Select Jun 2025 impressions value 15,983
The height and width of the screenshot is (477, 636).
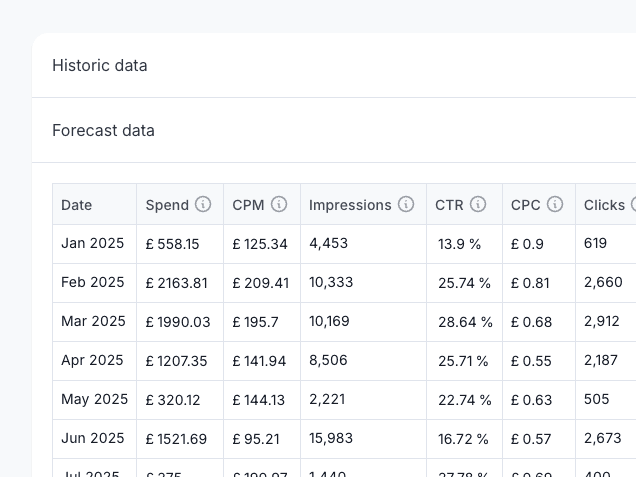[x=331, y=438]
